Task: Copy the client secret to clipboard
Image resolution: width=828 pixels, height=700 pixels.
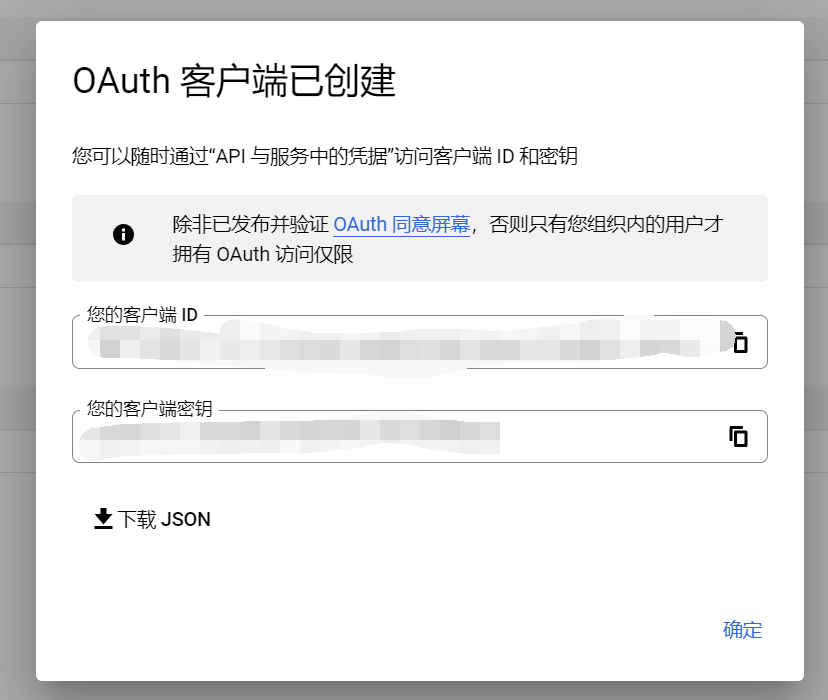Action: click(738, 437)
